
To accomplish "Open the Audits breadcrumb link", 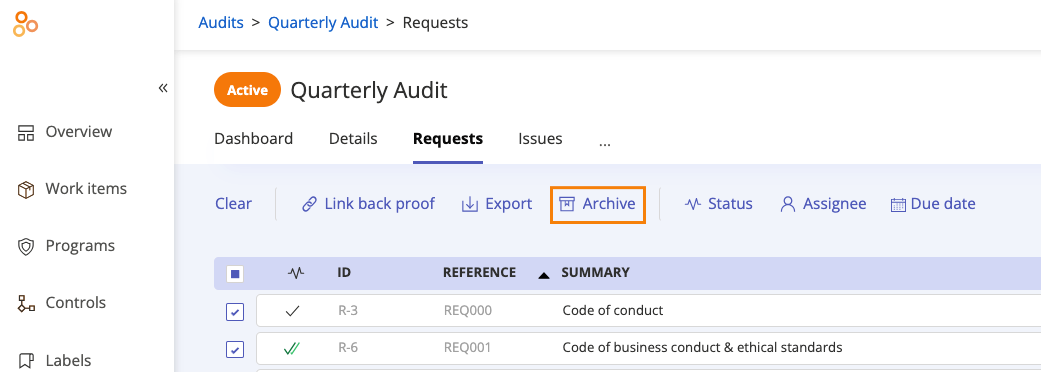I will 221,23.
